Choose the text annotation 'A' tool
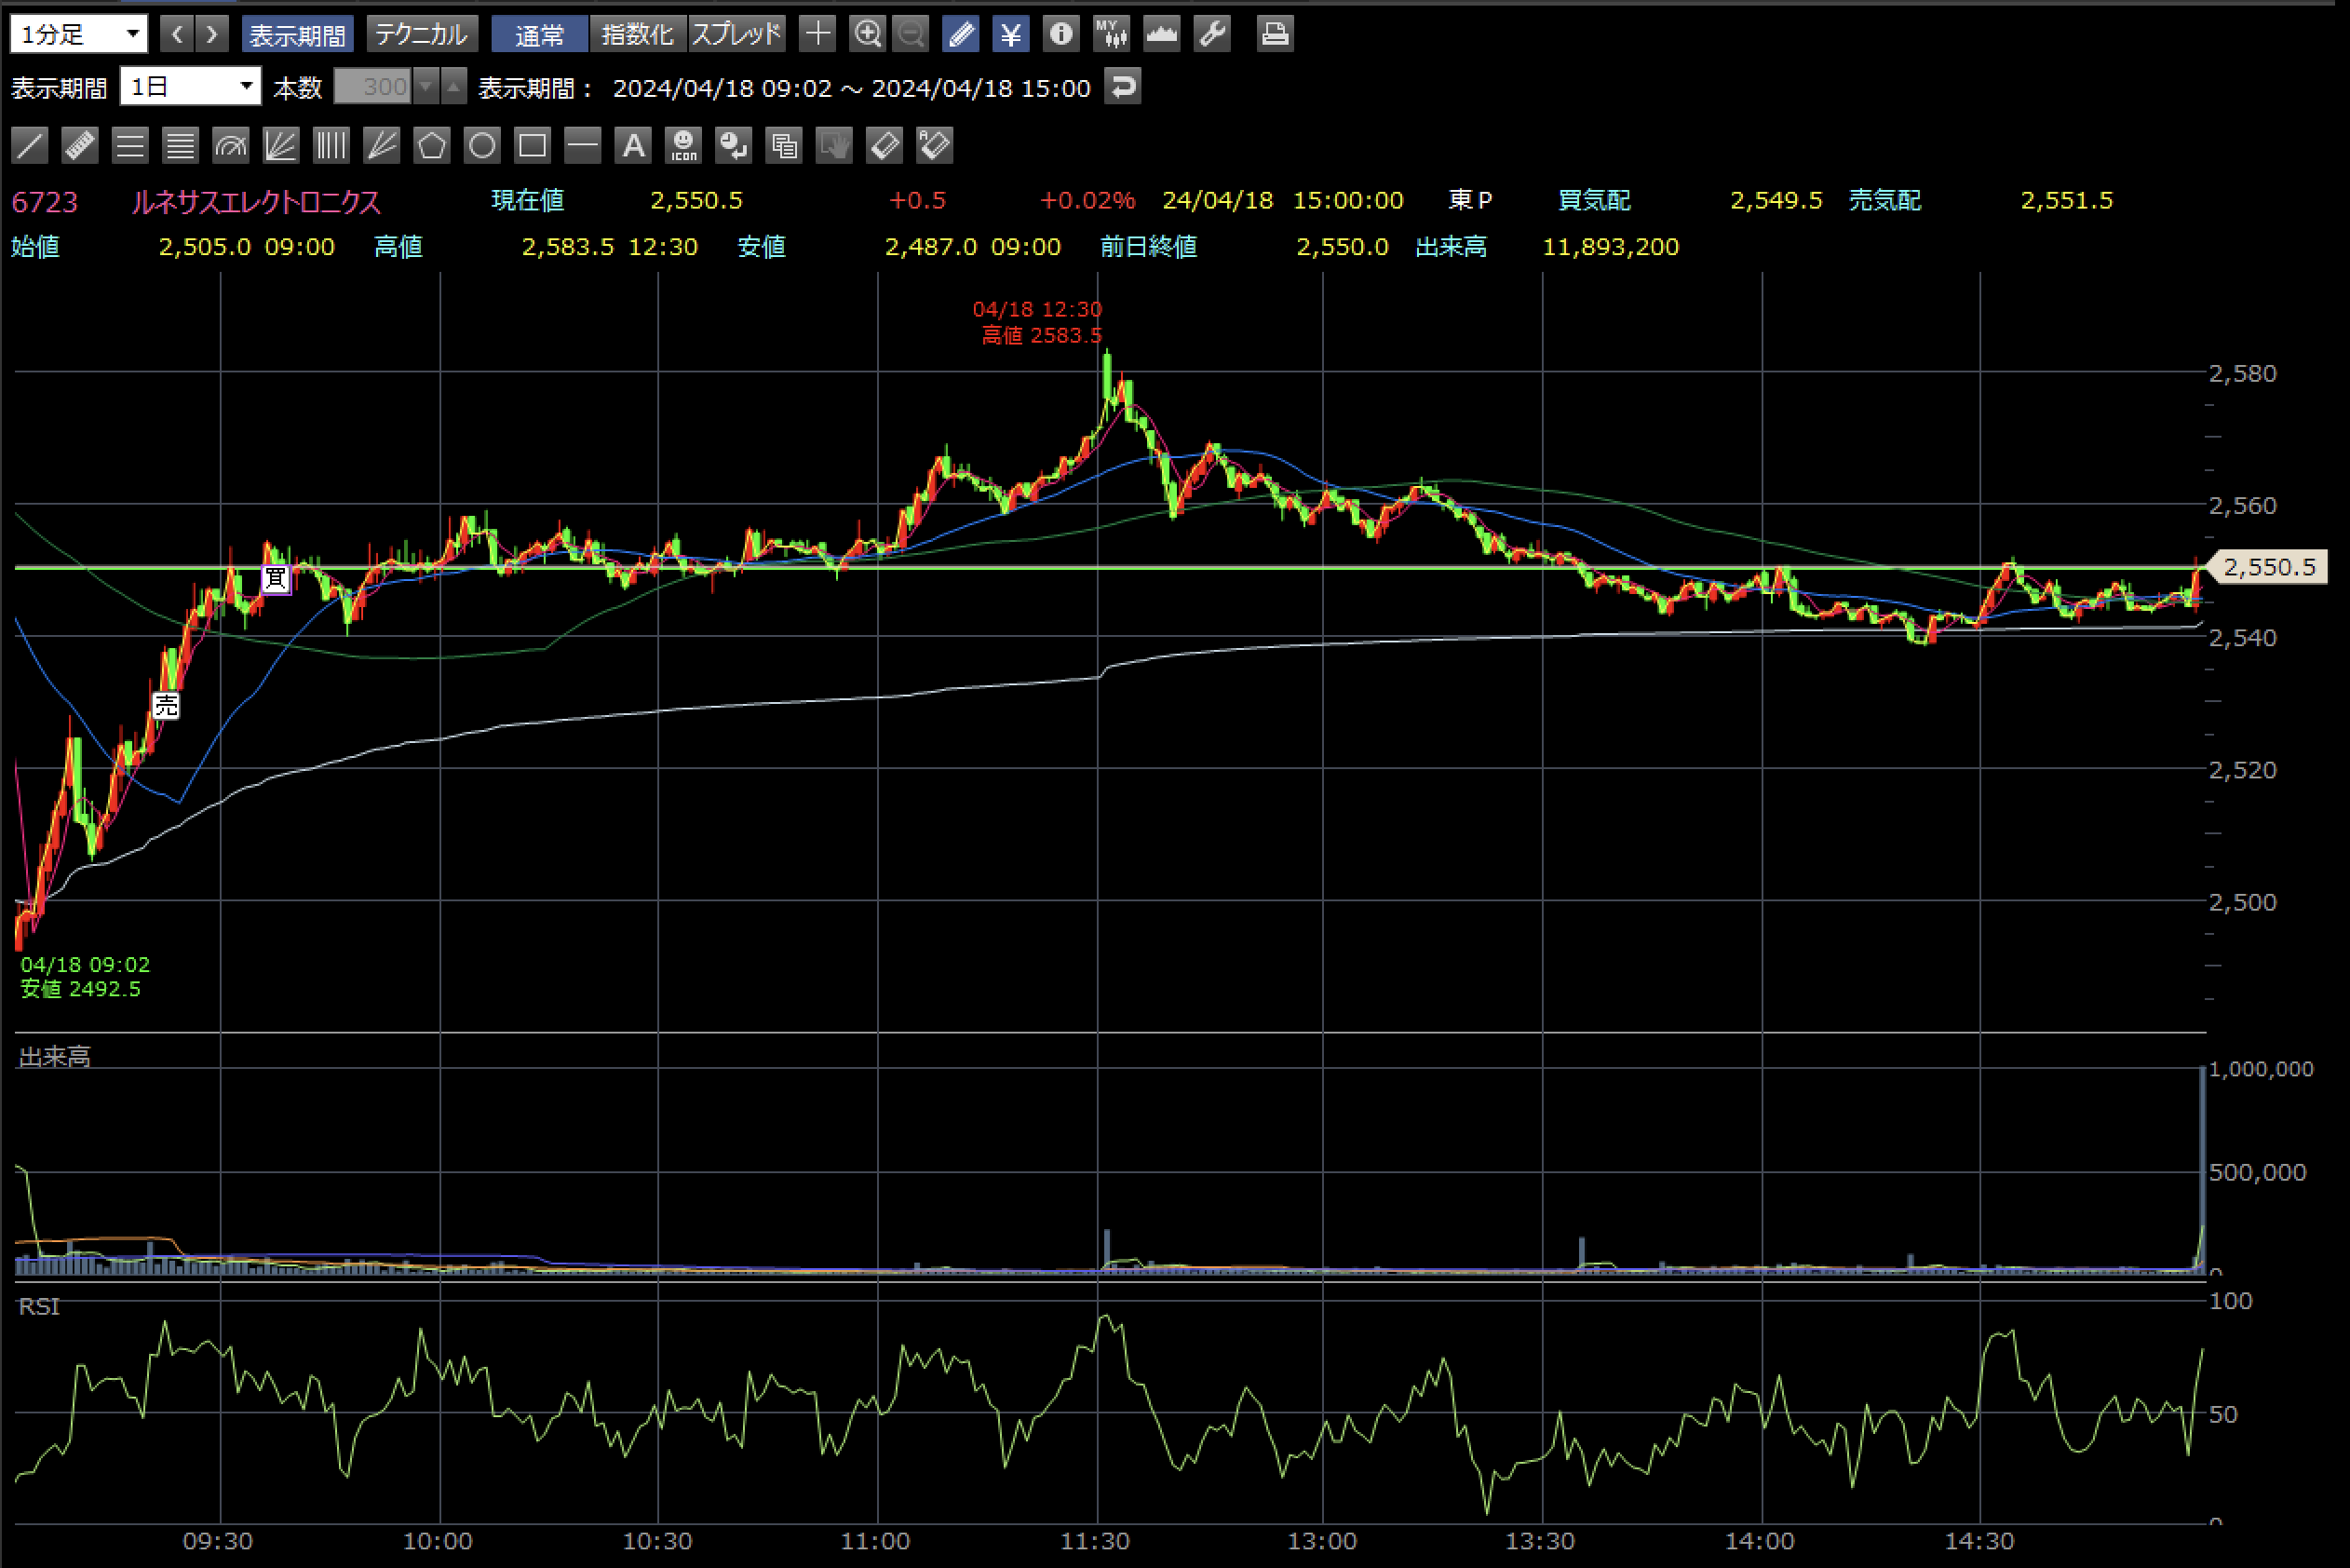This screenshot has width=2350, height=1568. click(633, 146)
